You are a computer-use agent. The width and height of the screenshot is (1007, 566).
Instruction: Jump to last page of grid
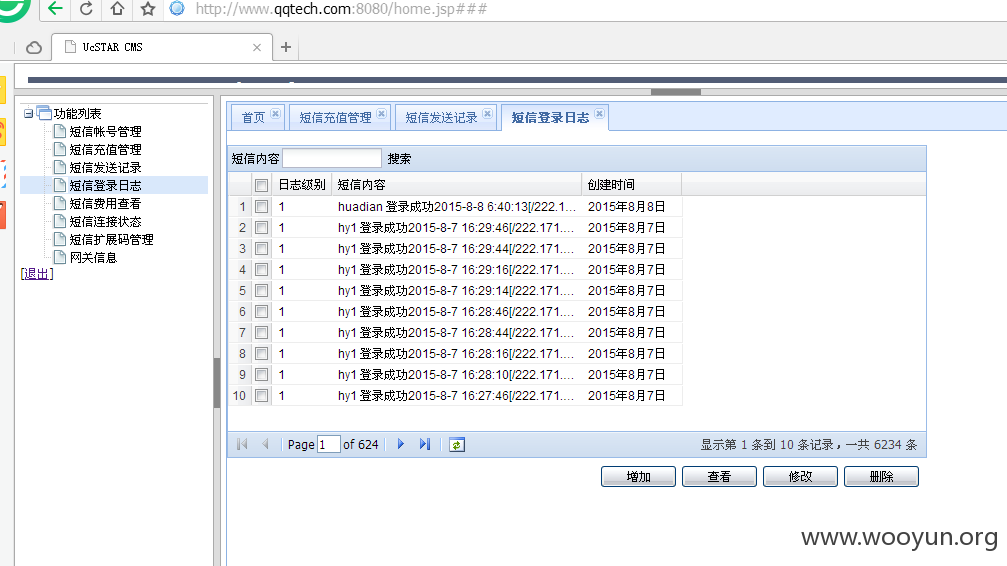pyautogui.click(x=425, y=444)
